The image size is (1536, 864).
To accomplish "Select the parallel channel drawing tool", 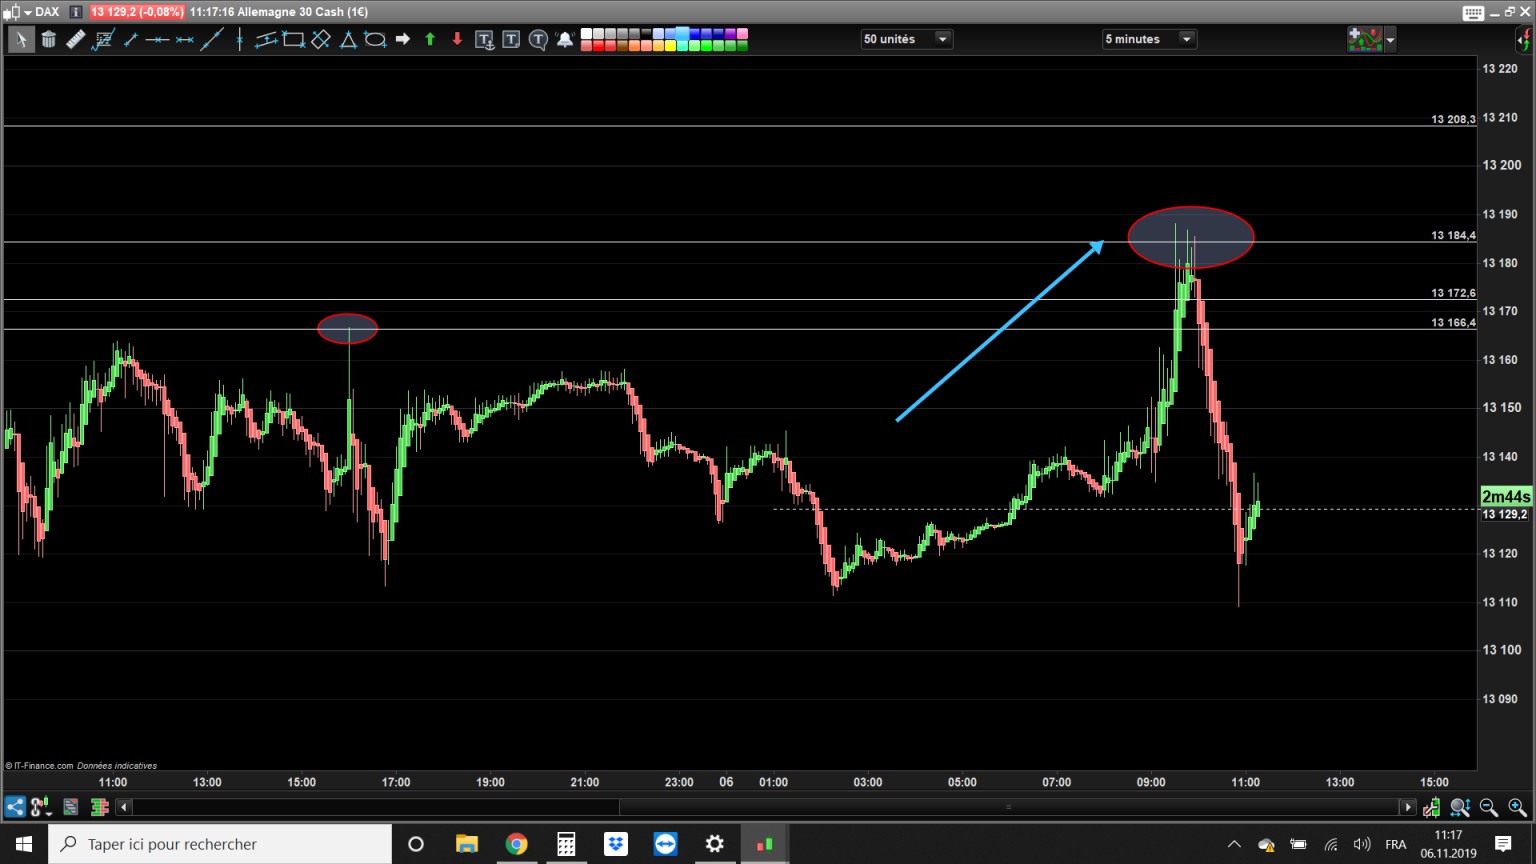I will coord(266,39).
